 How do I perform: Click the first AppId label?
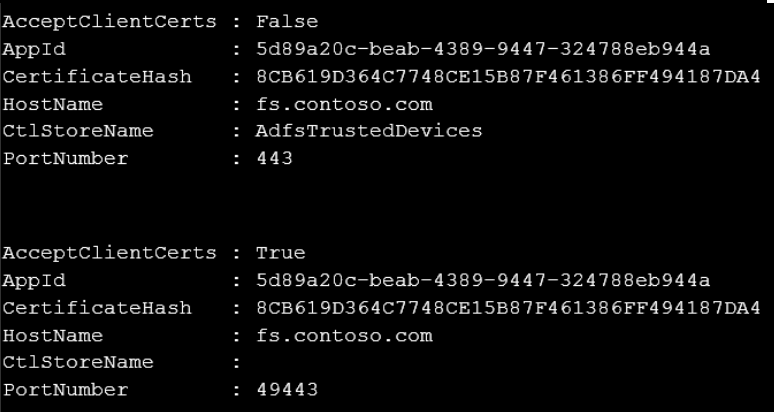(34, 50)
